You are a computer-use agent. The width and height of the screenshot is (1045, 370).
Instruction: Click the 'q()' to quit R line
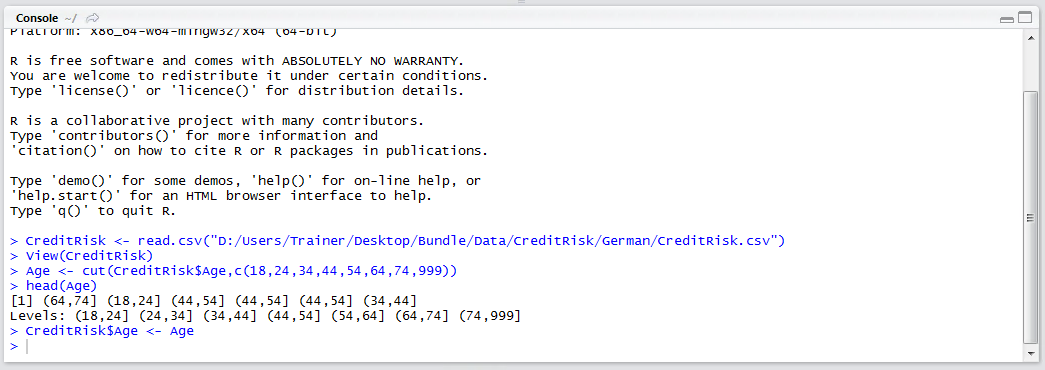point(93,211)
